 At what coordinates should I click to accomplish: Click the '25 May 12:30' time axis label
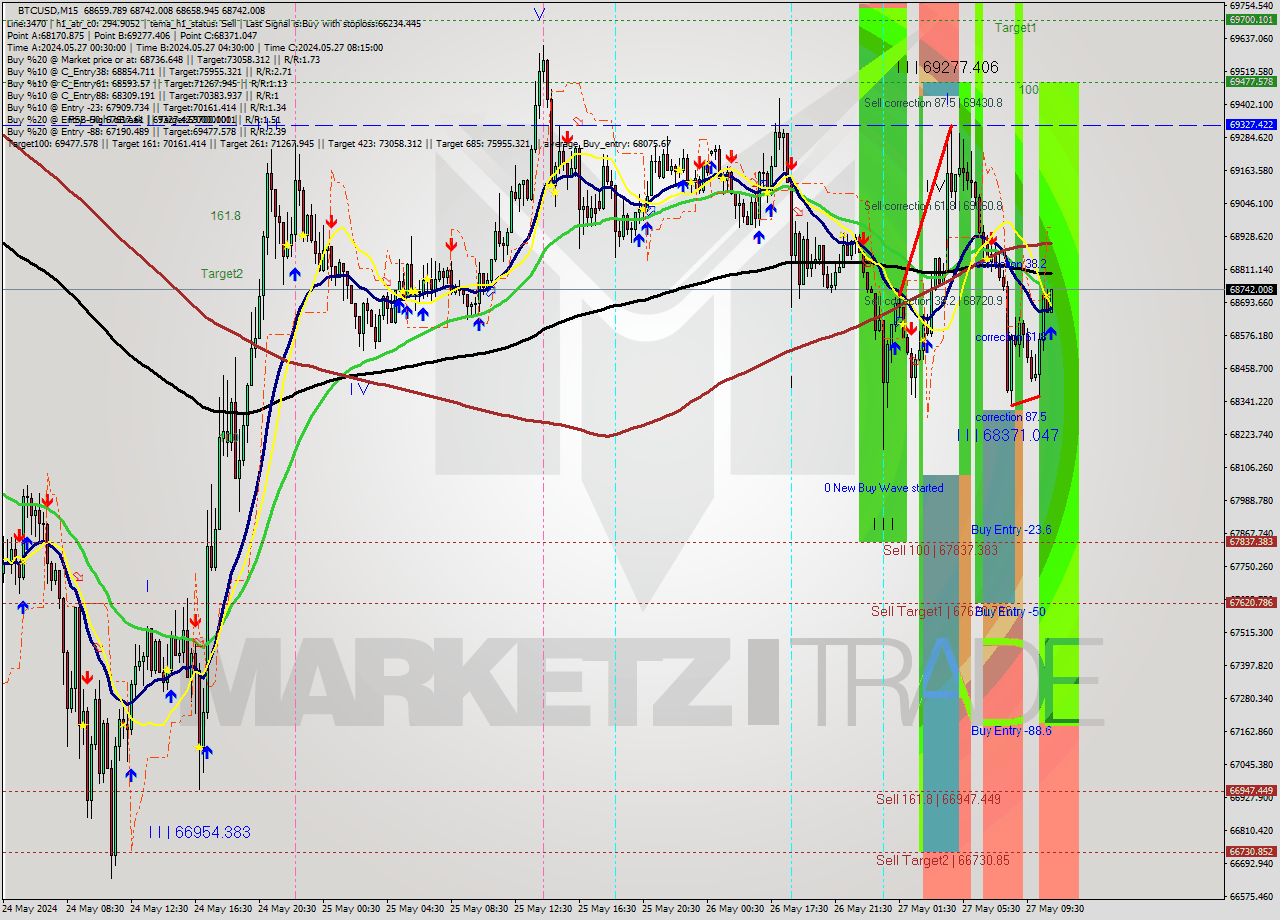coord(545,909)
